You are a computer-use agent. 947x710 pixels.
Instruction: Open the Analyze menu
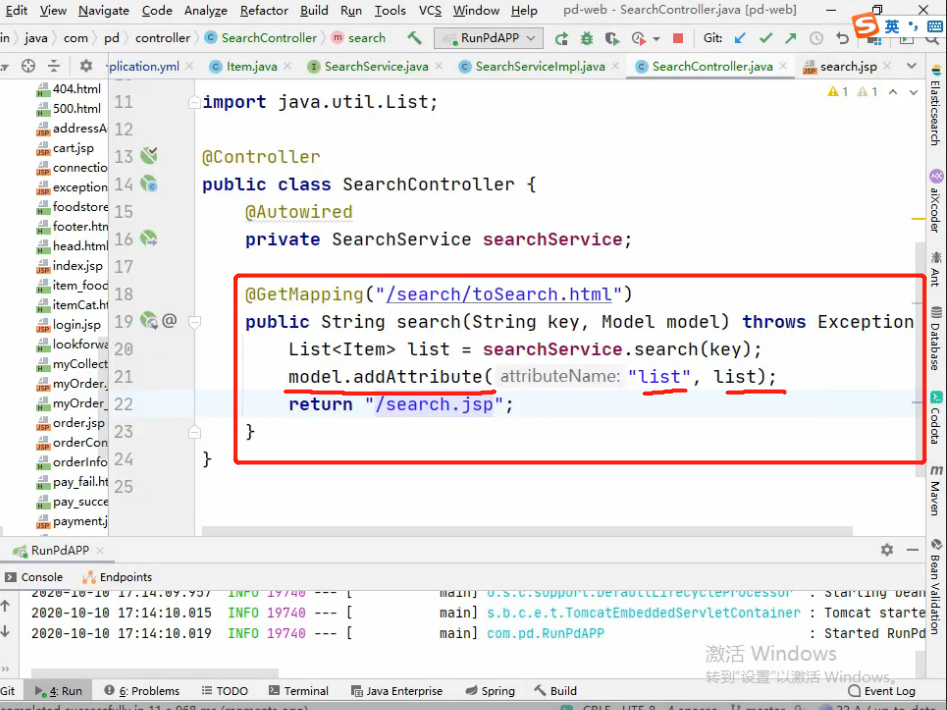point(205,10)
